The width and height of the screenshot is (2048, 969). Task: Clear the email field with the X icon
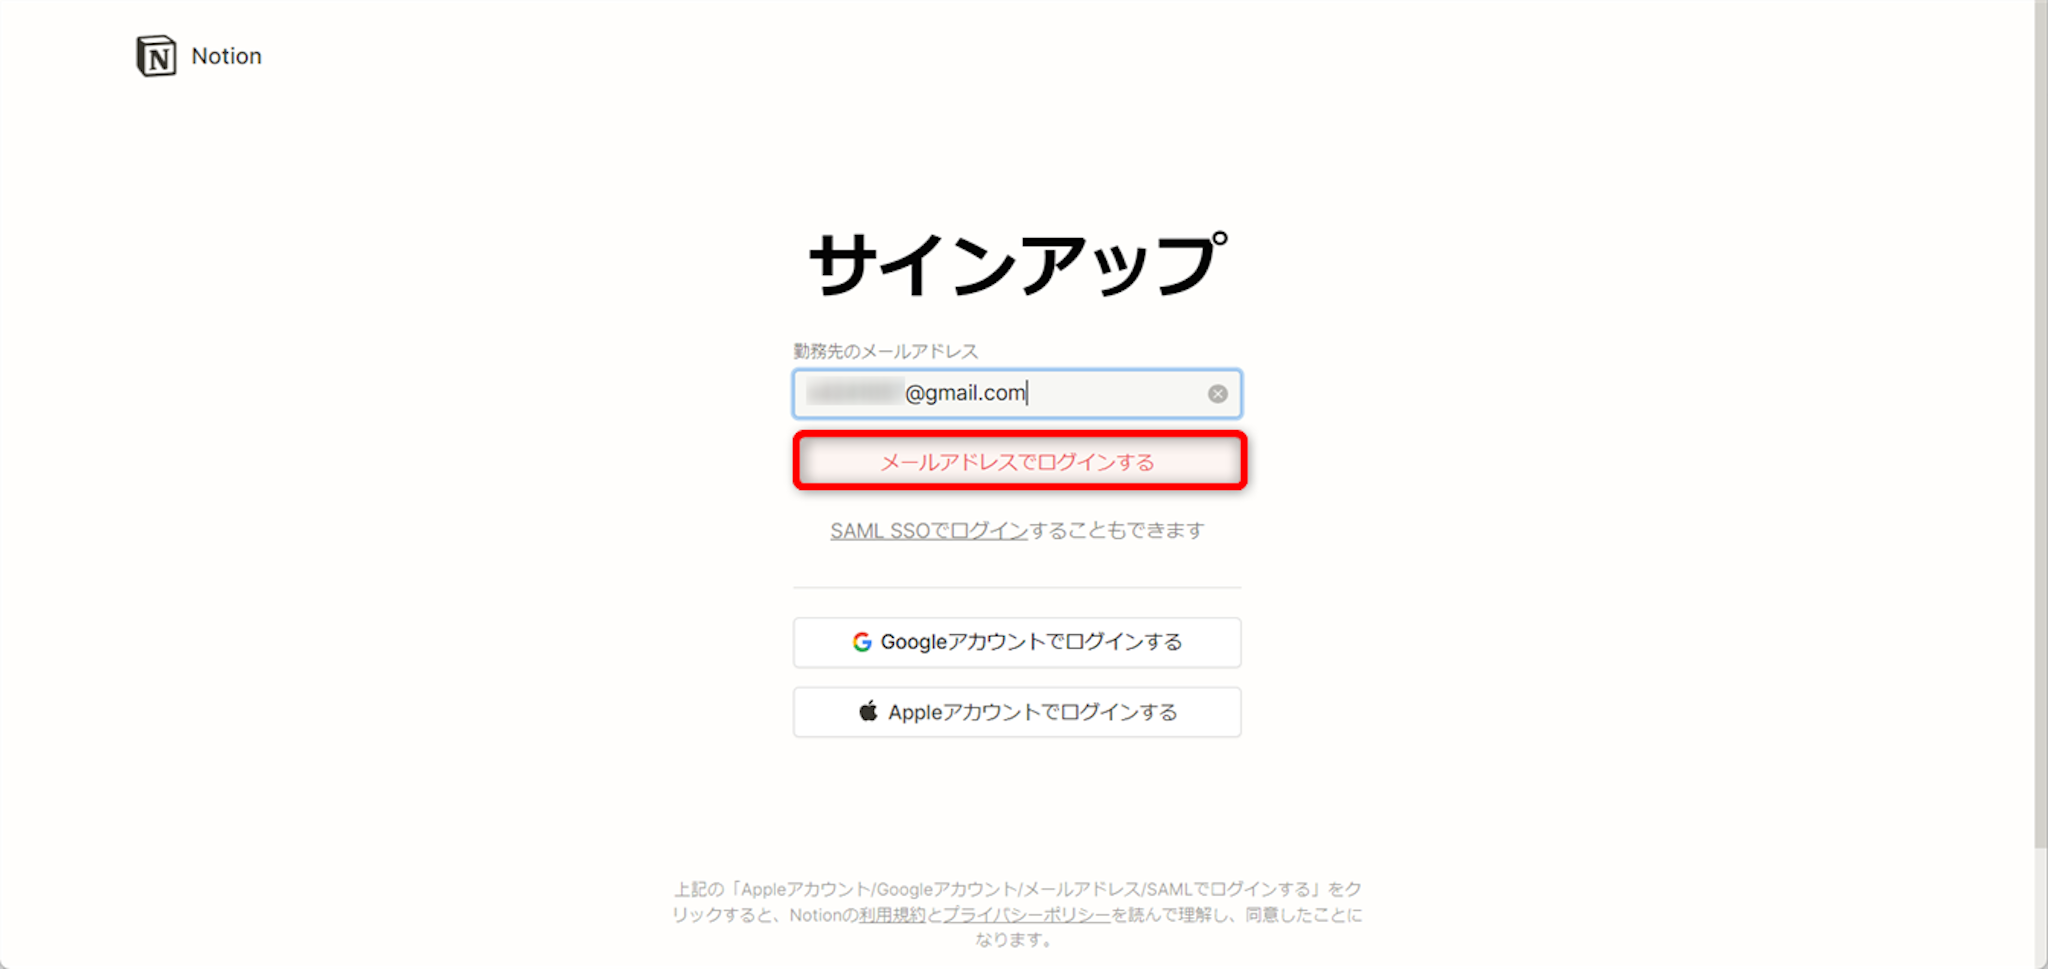(1217, 394)
